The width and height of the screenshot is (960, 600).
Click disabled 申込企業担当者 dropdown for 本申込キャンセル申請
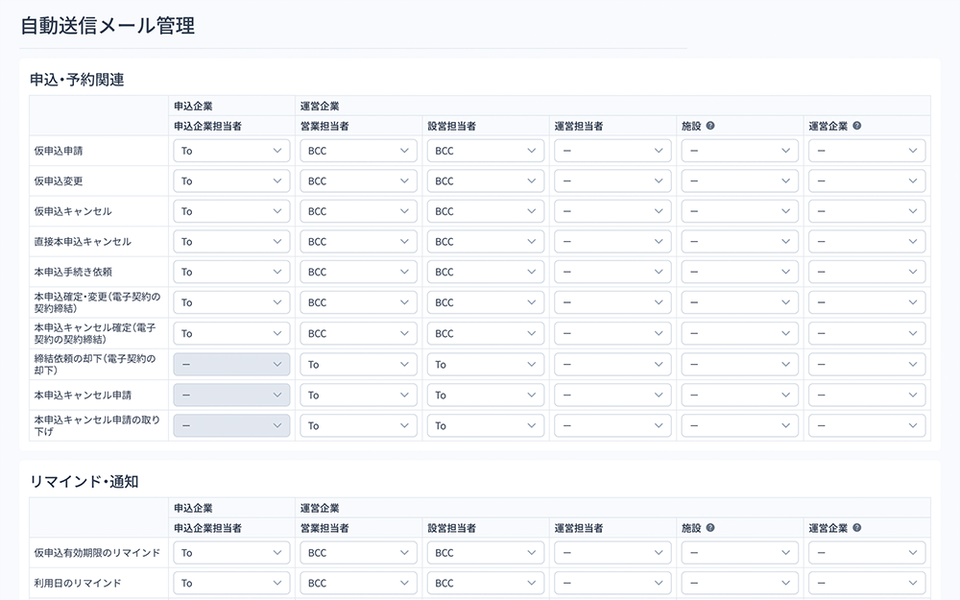(x=231, y=395)
